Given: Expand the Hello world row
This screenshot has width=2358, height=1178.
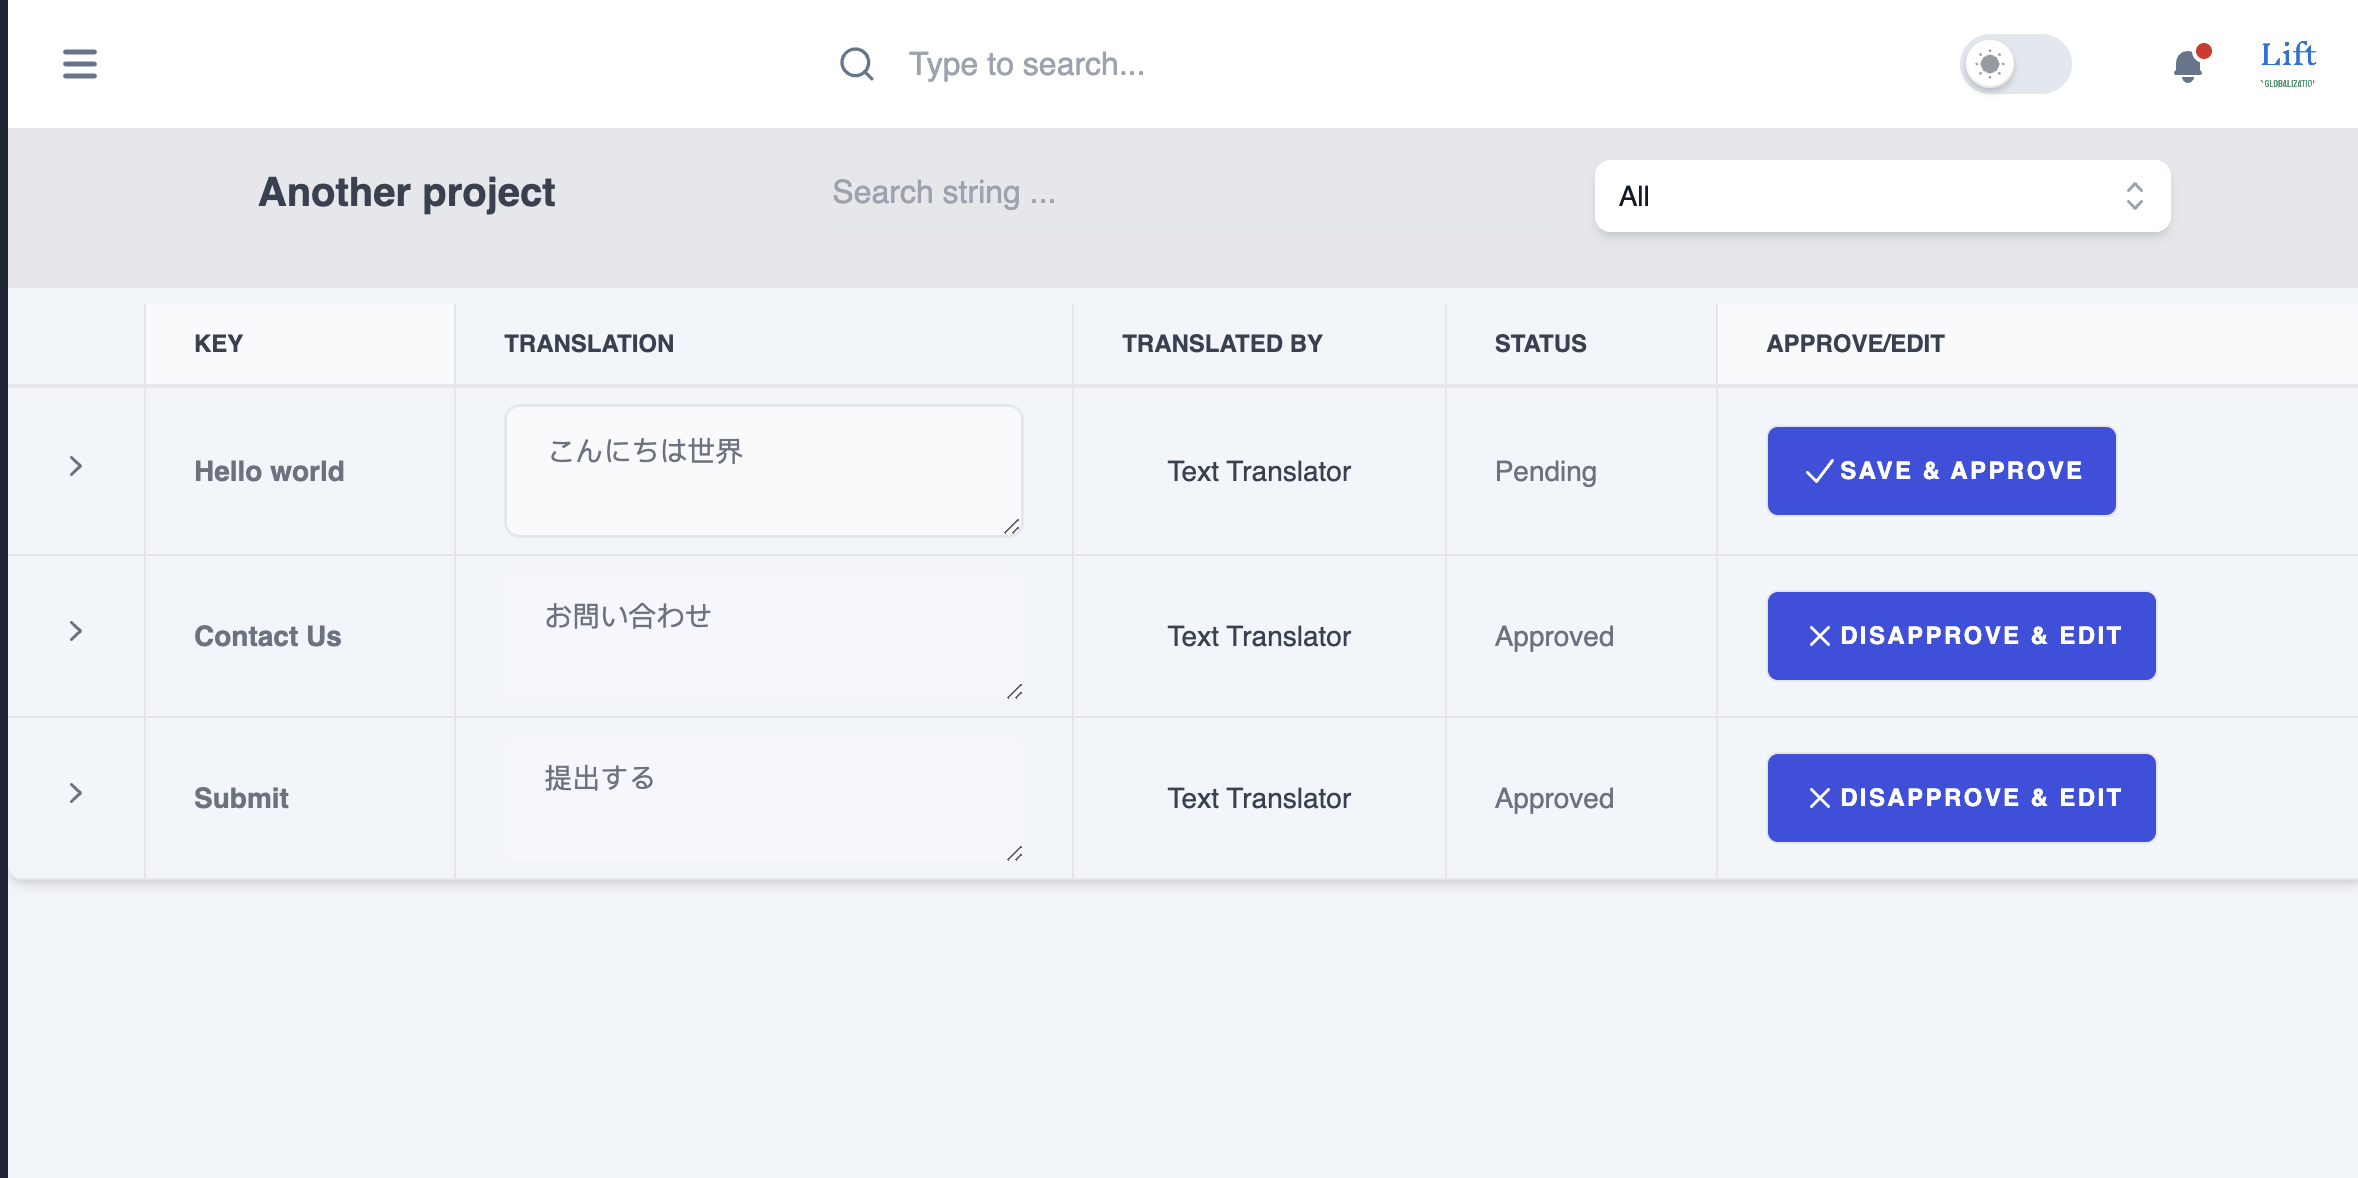Looking at the screenshot, I should [76, 466].
